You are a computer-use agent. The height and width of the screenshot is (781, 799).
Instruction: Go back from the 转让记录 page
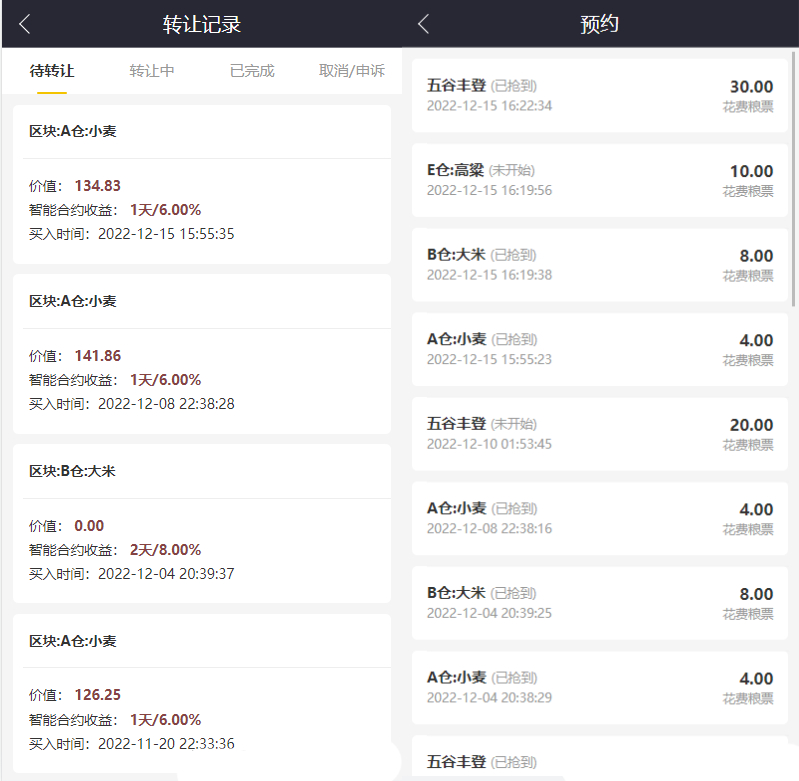coord(25,24)
